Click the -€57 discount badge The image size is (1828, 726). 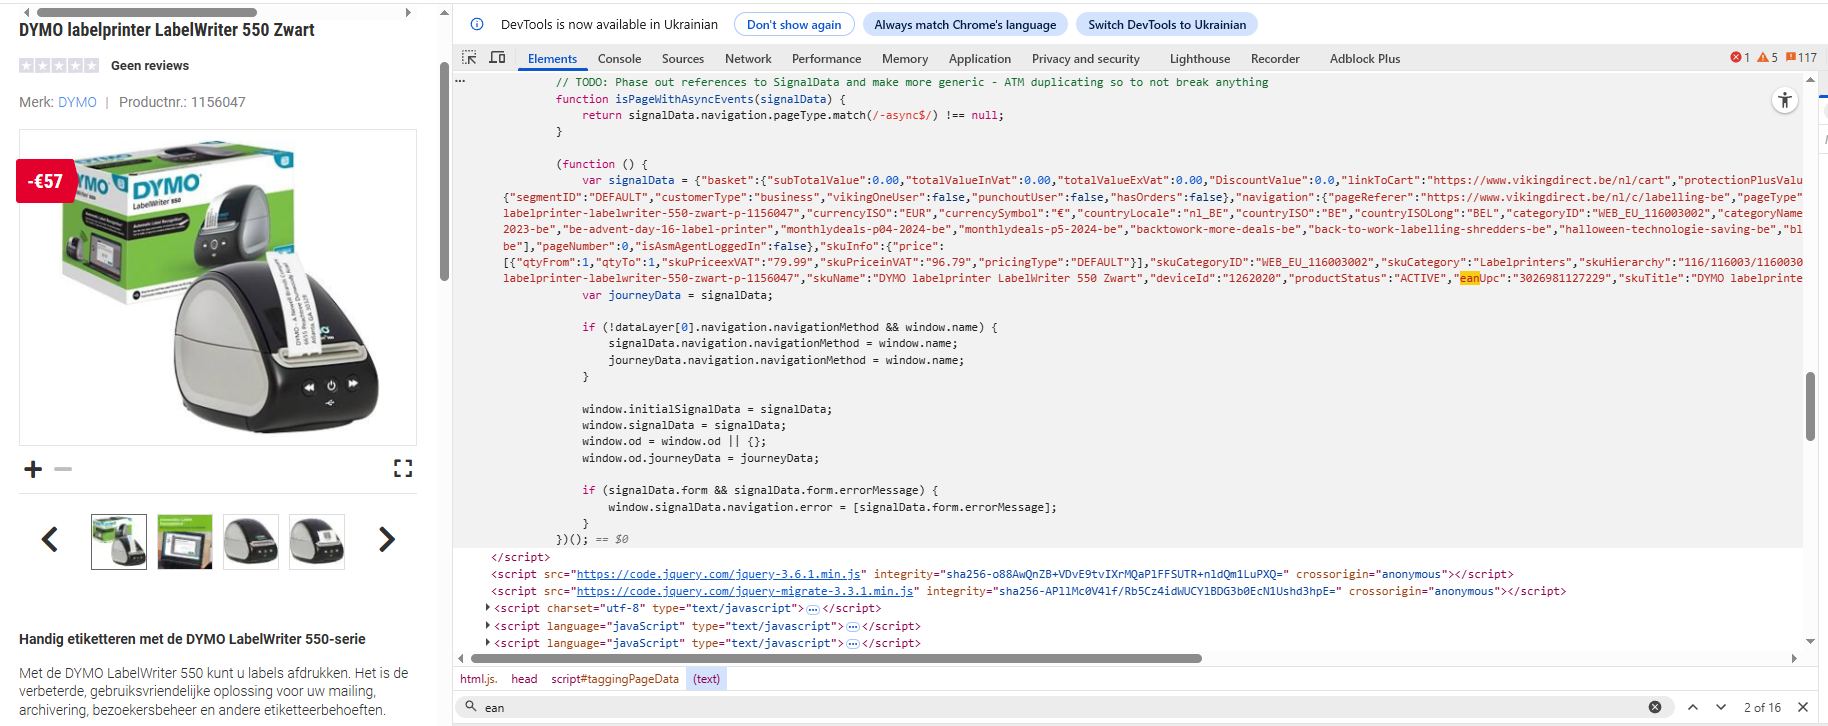point(45,181)
